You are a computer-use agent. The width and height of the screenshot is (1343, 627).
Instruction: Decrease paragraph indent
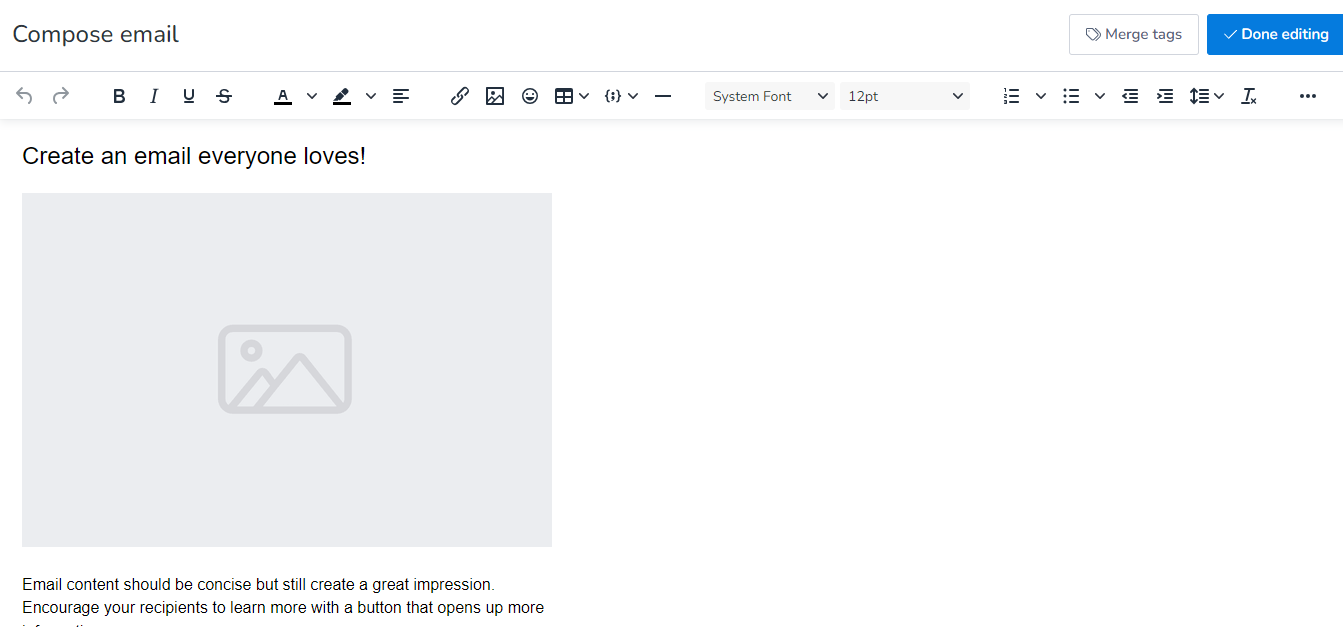click(1130, 95)
